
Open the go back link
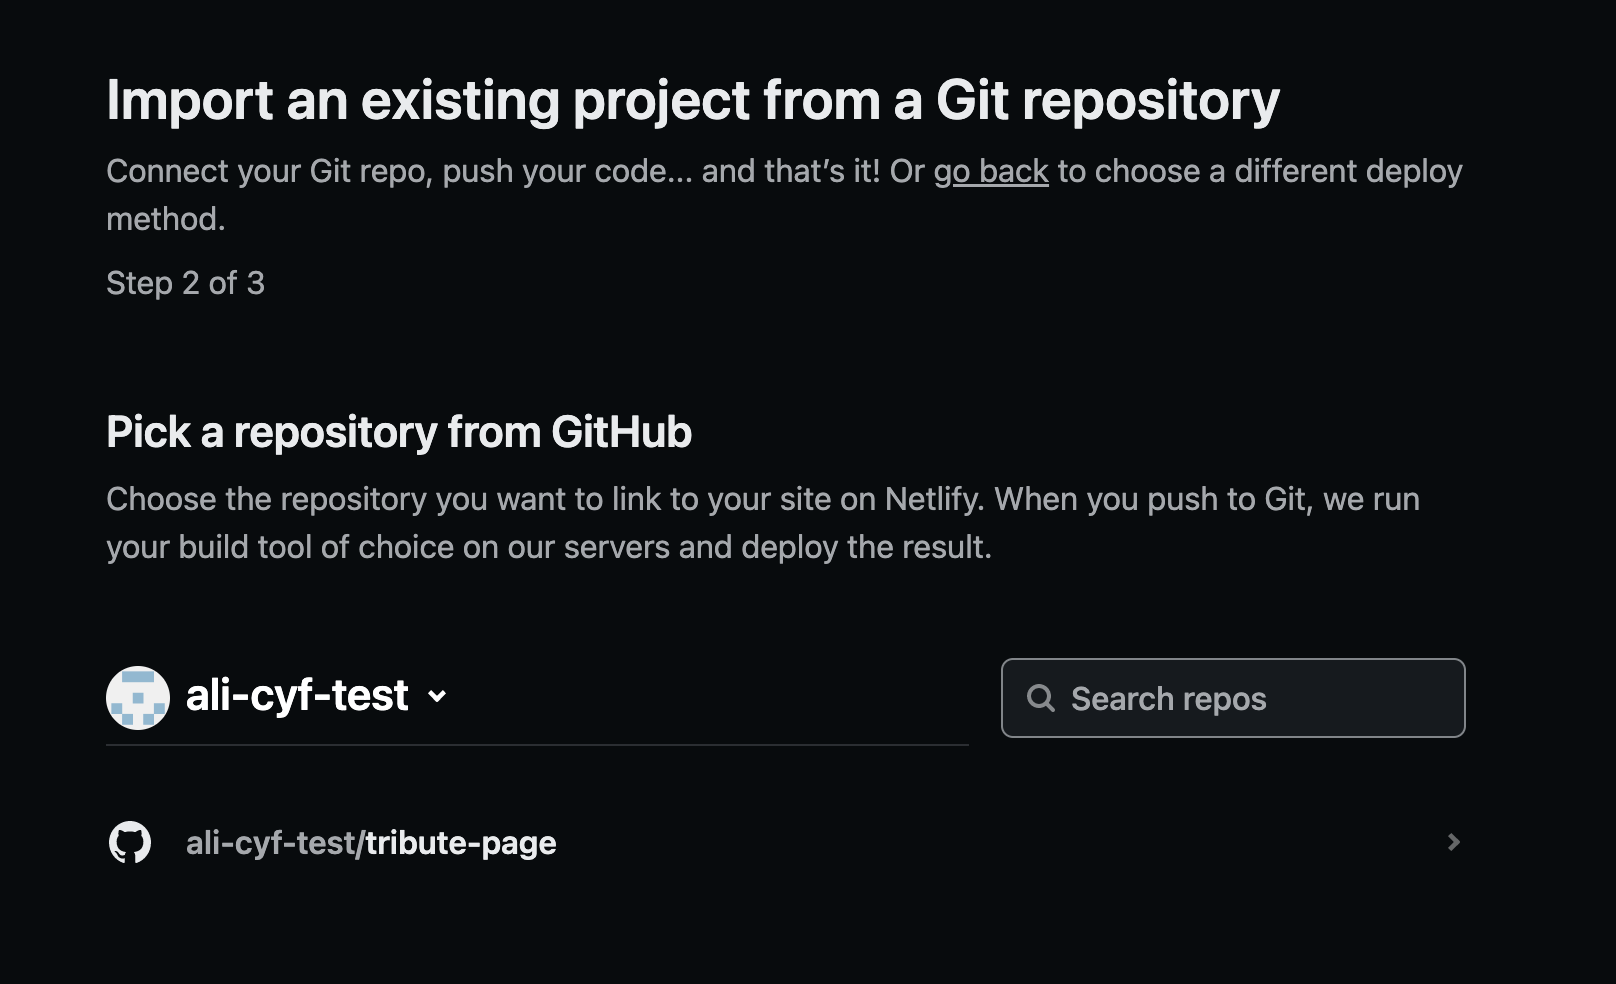tap(991, 171)
